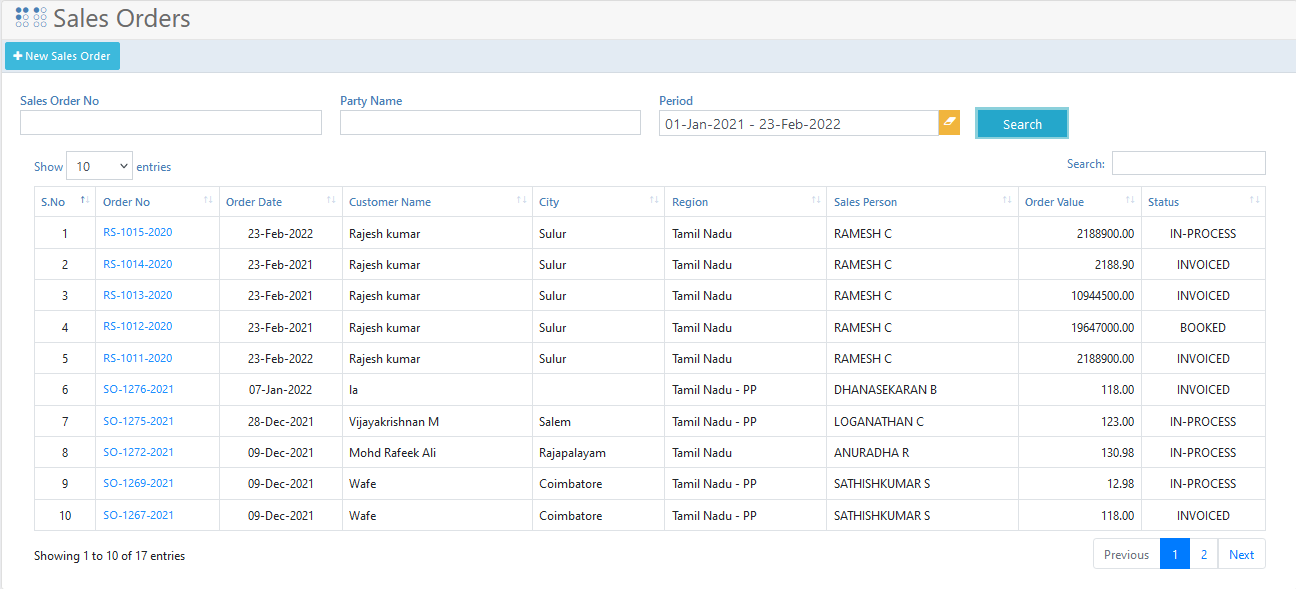
Task: Click the 'Showing 1 to 10 of 17 entries' text
Action: click(109, 556)
